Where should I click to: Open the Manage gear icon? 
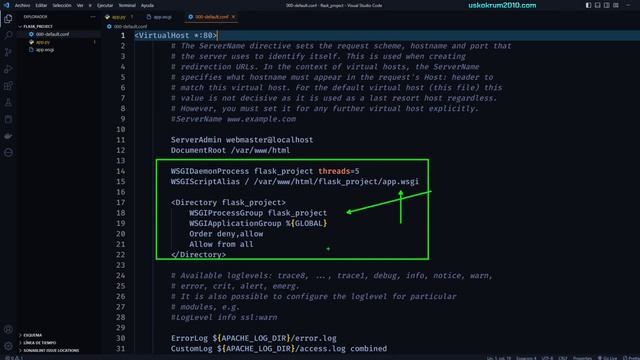coord(8,346)
